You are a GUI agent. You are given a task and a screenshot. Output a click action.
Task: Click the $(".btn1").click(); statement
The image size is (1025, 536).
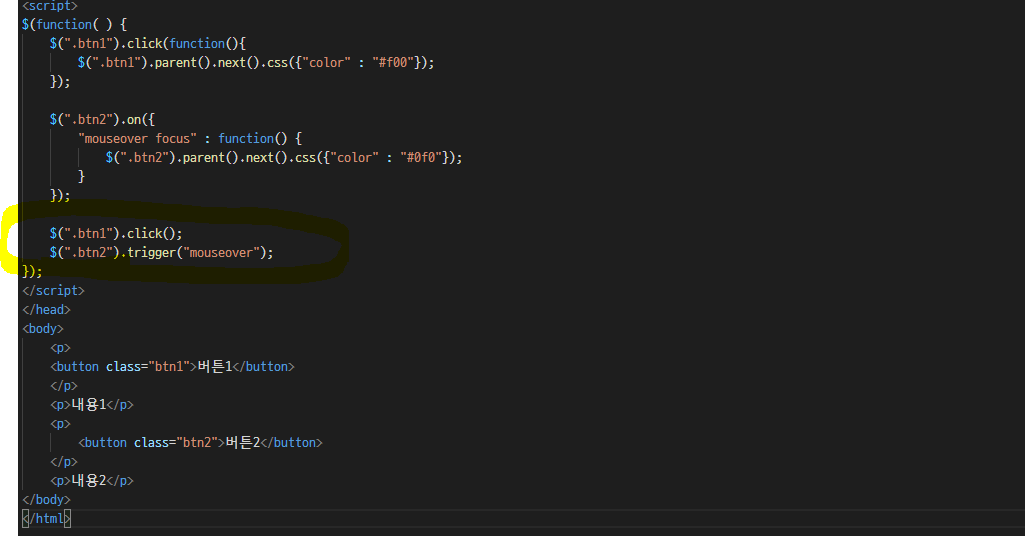tap(116, 233)
